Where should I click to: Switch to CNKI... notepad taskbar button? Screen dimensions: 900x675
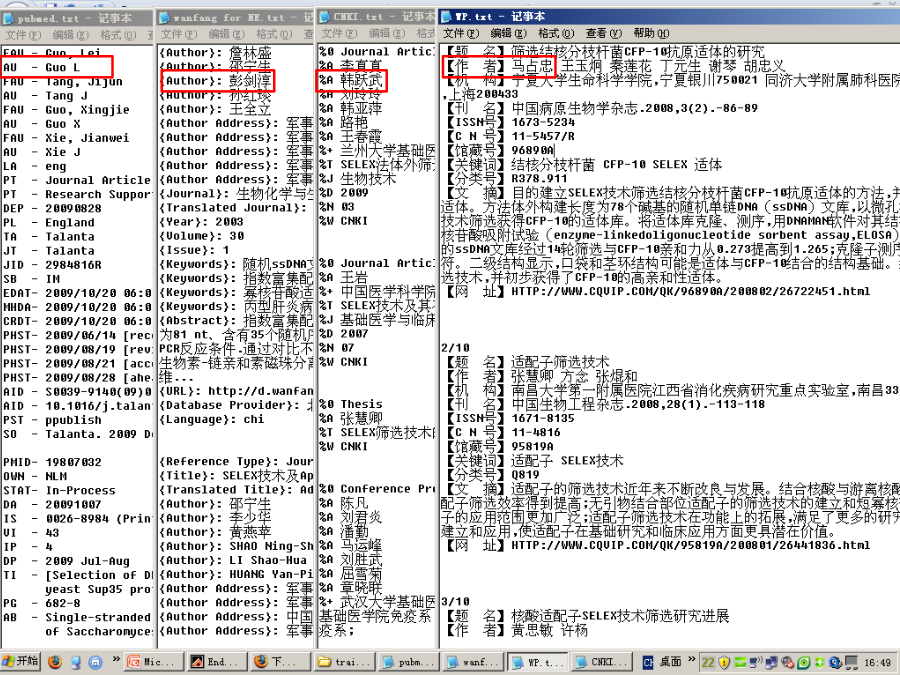[x=602, y=662]
